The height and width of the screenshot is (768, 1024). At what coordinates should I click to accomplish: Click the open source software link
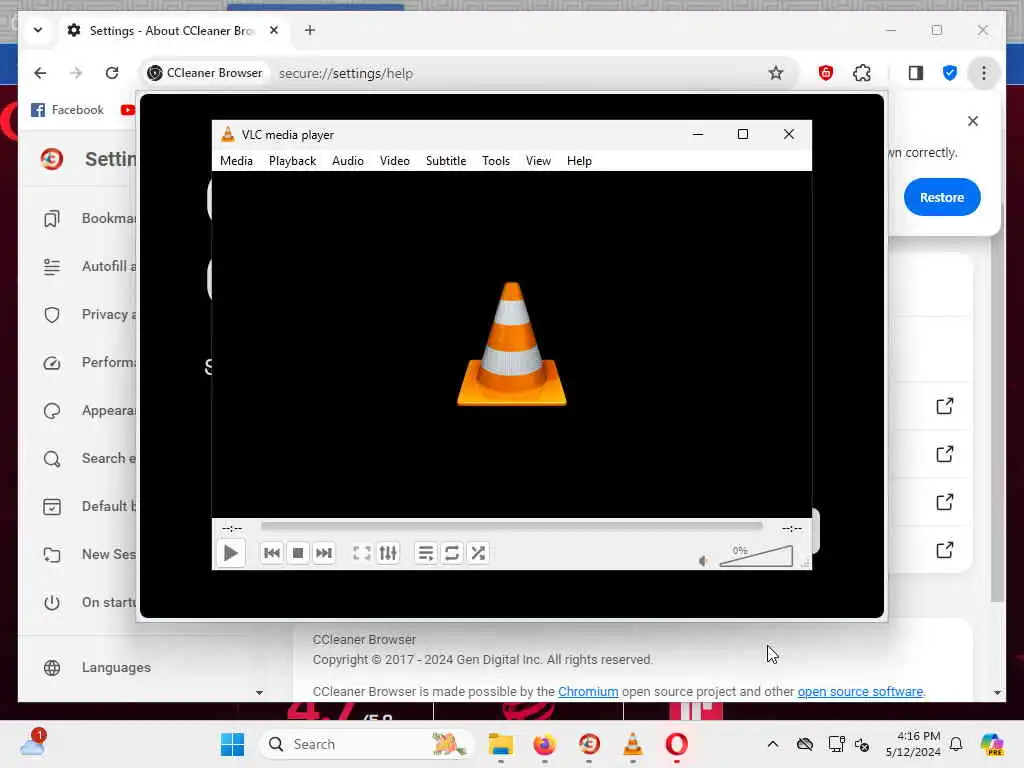click(860, 692)
